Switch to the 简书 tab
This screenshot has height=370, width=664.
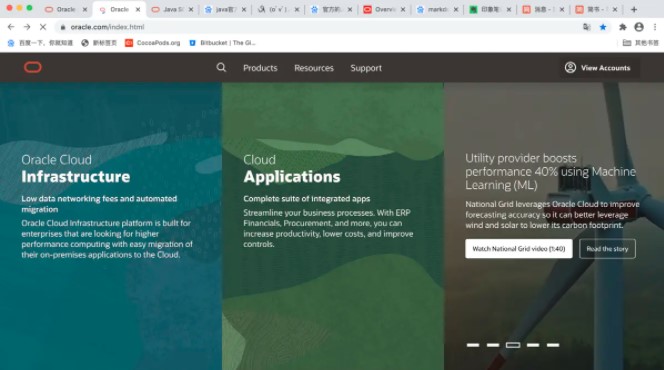[x=595, y=9]
